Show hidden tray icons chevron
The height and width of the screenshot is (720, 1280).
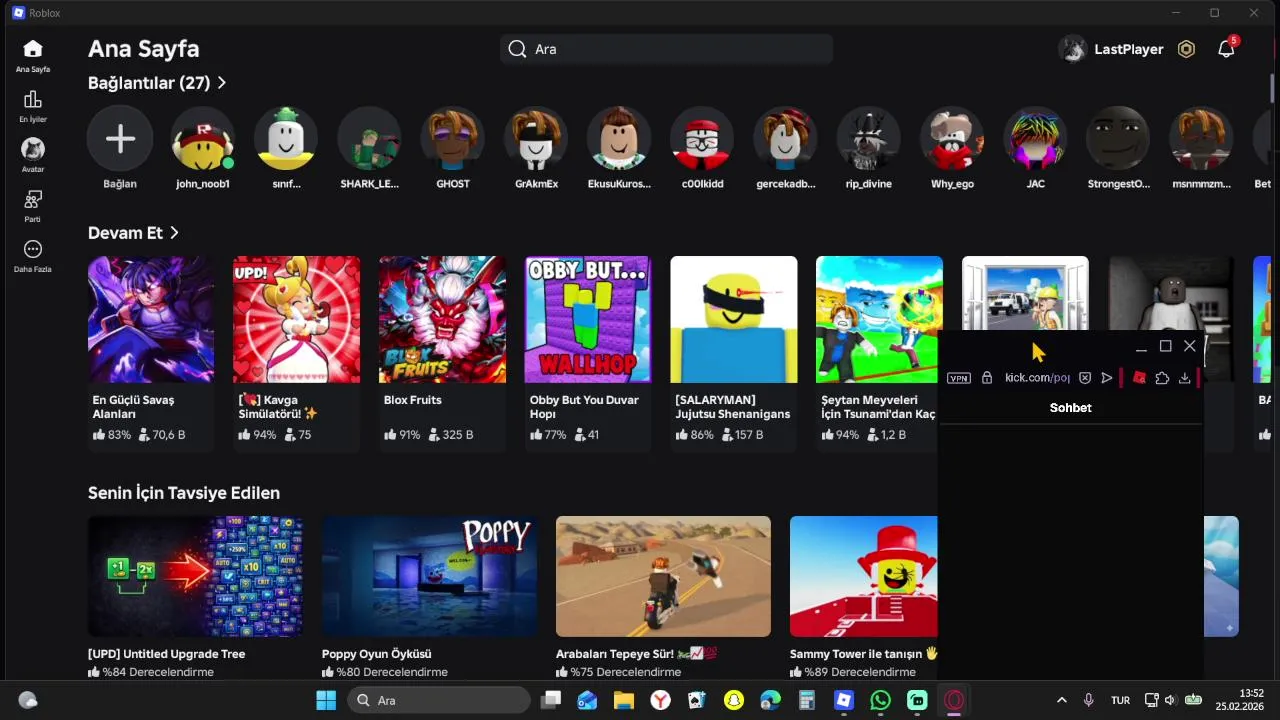tap(1061, 700)
